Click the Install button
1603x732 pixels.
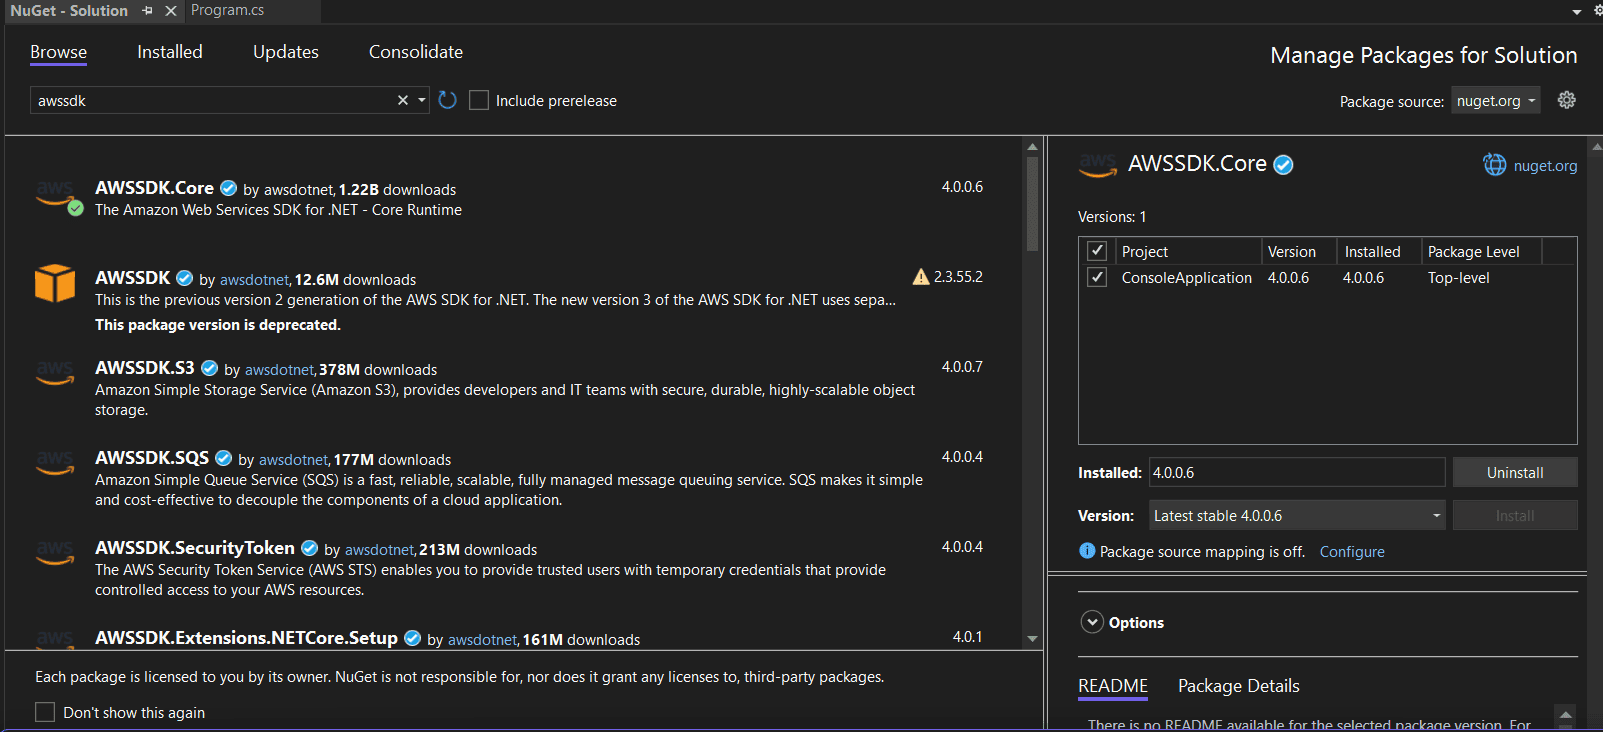1515,515
